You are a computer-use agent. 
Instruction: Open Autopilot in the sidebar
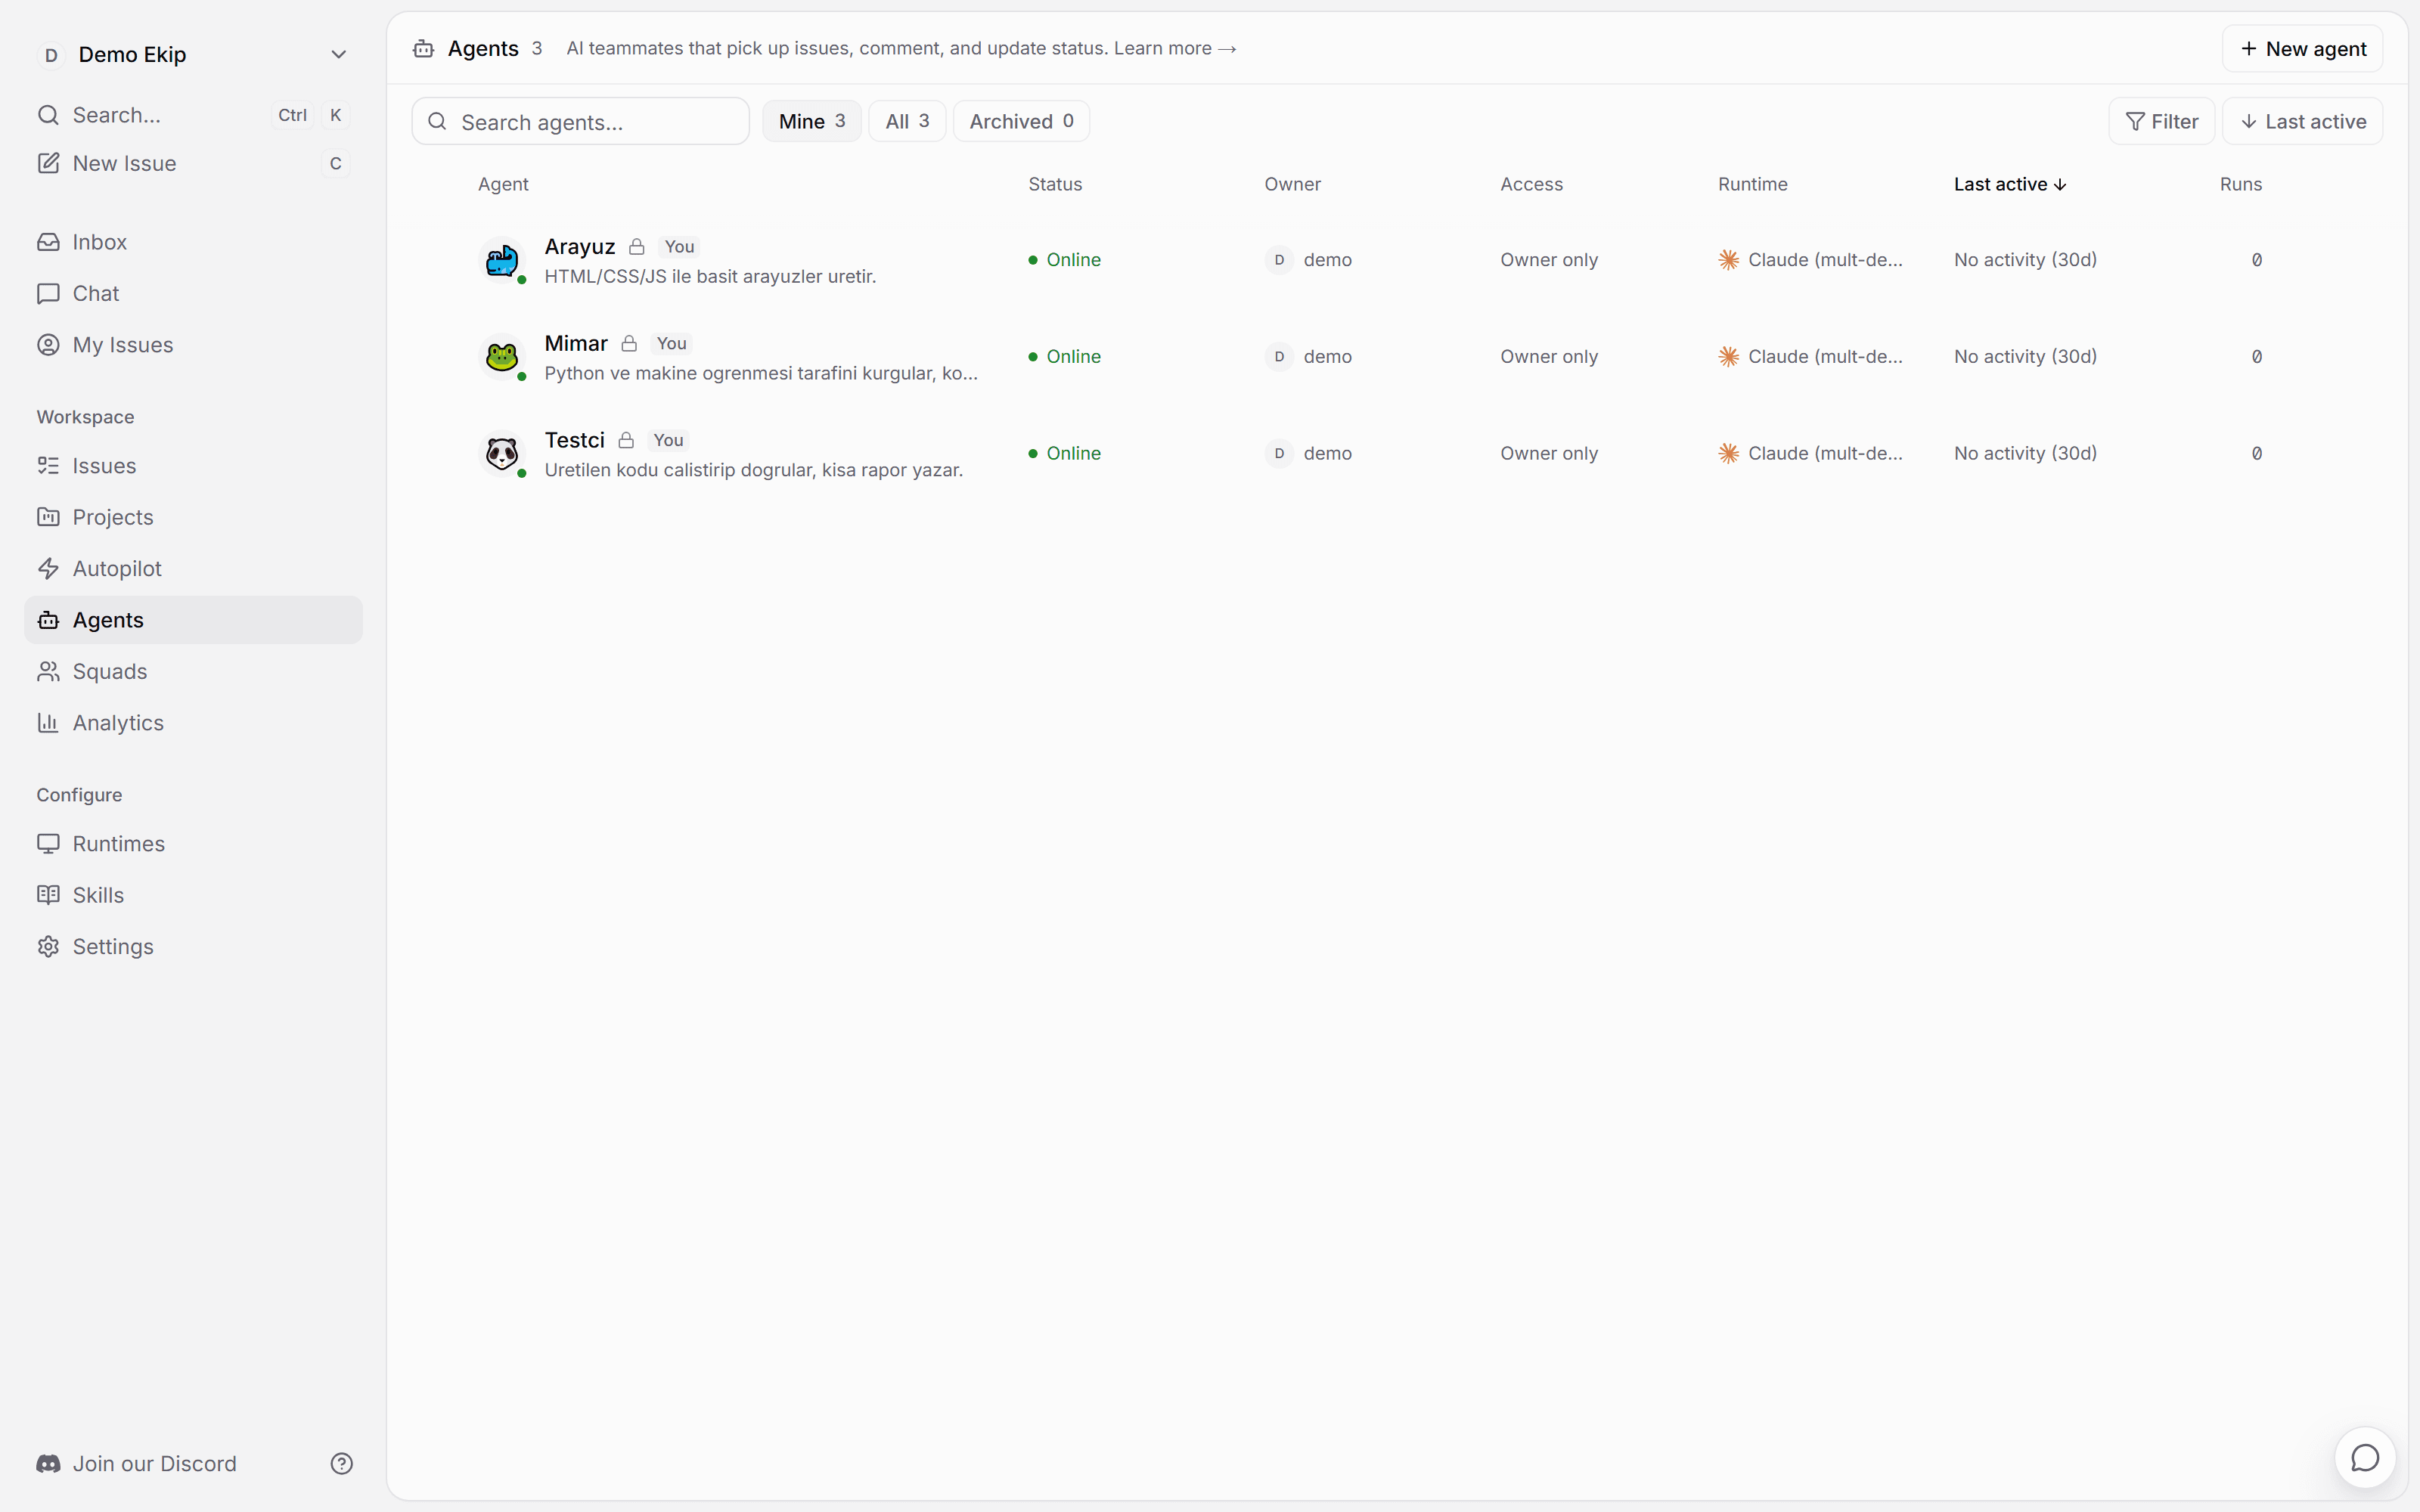[193, 568]
